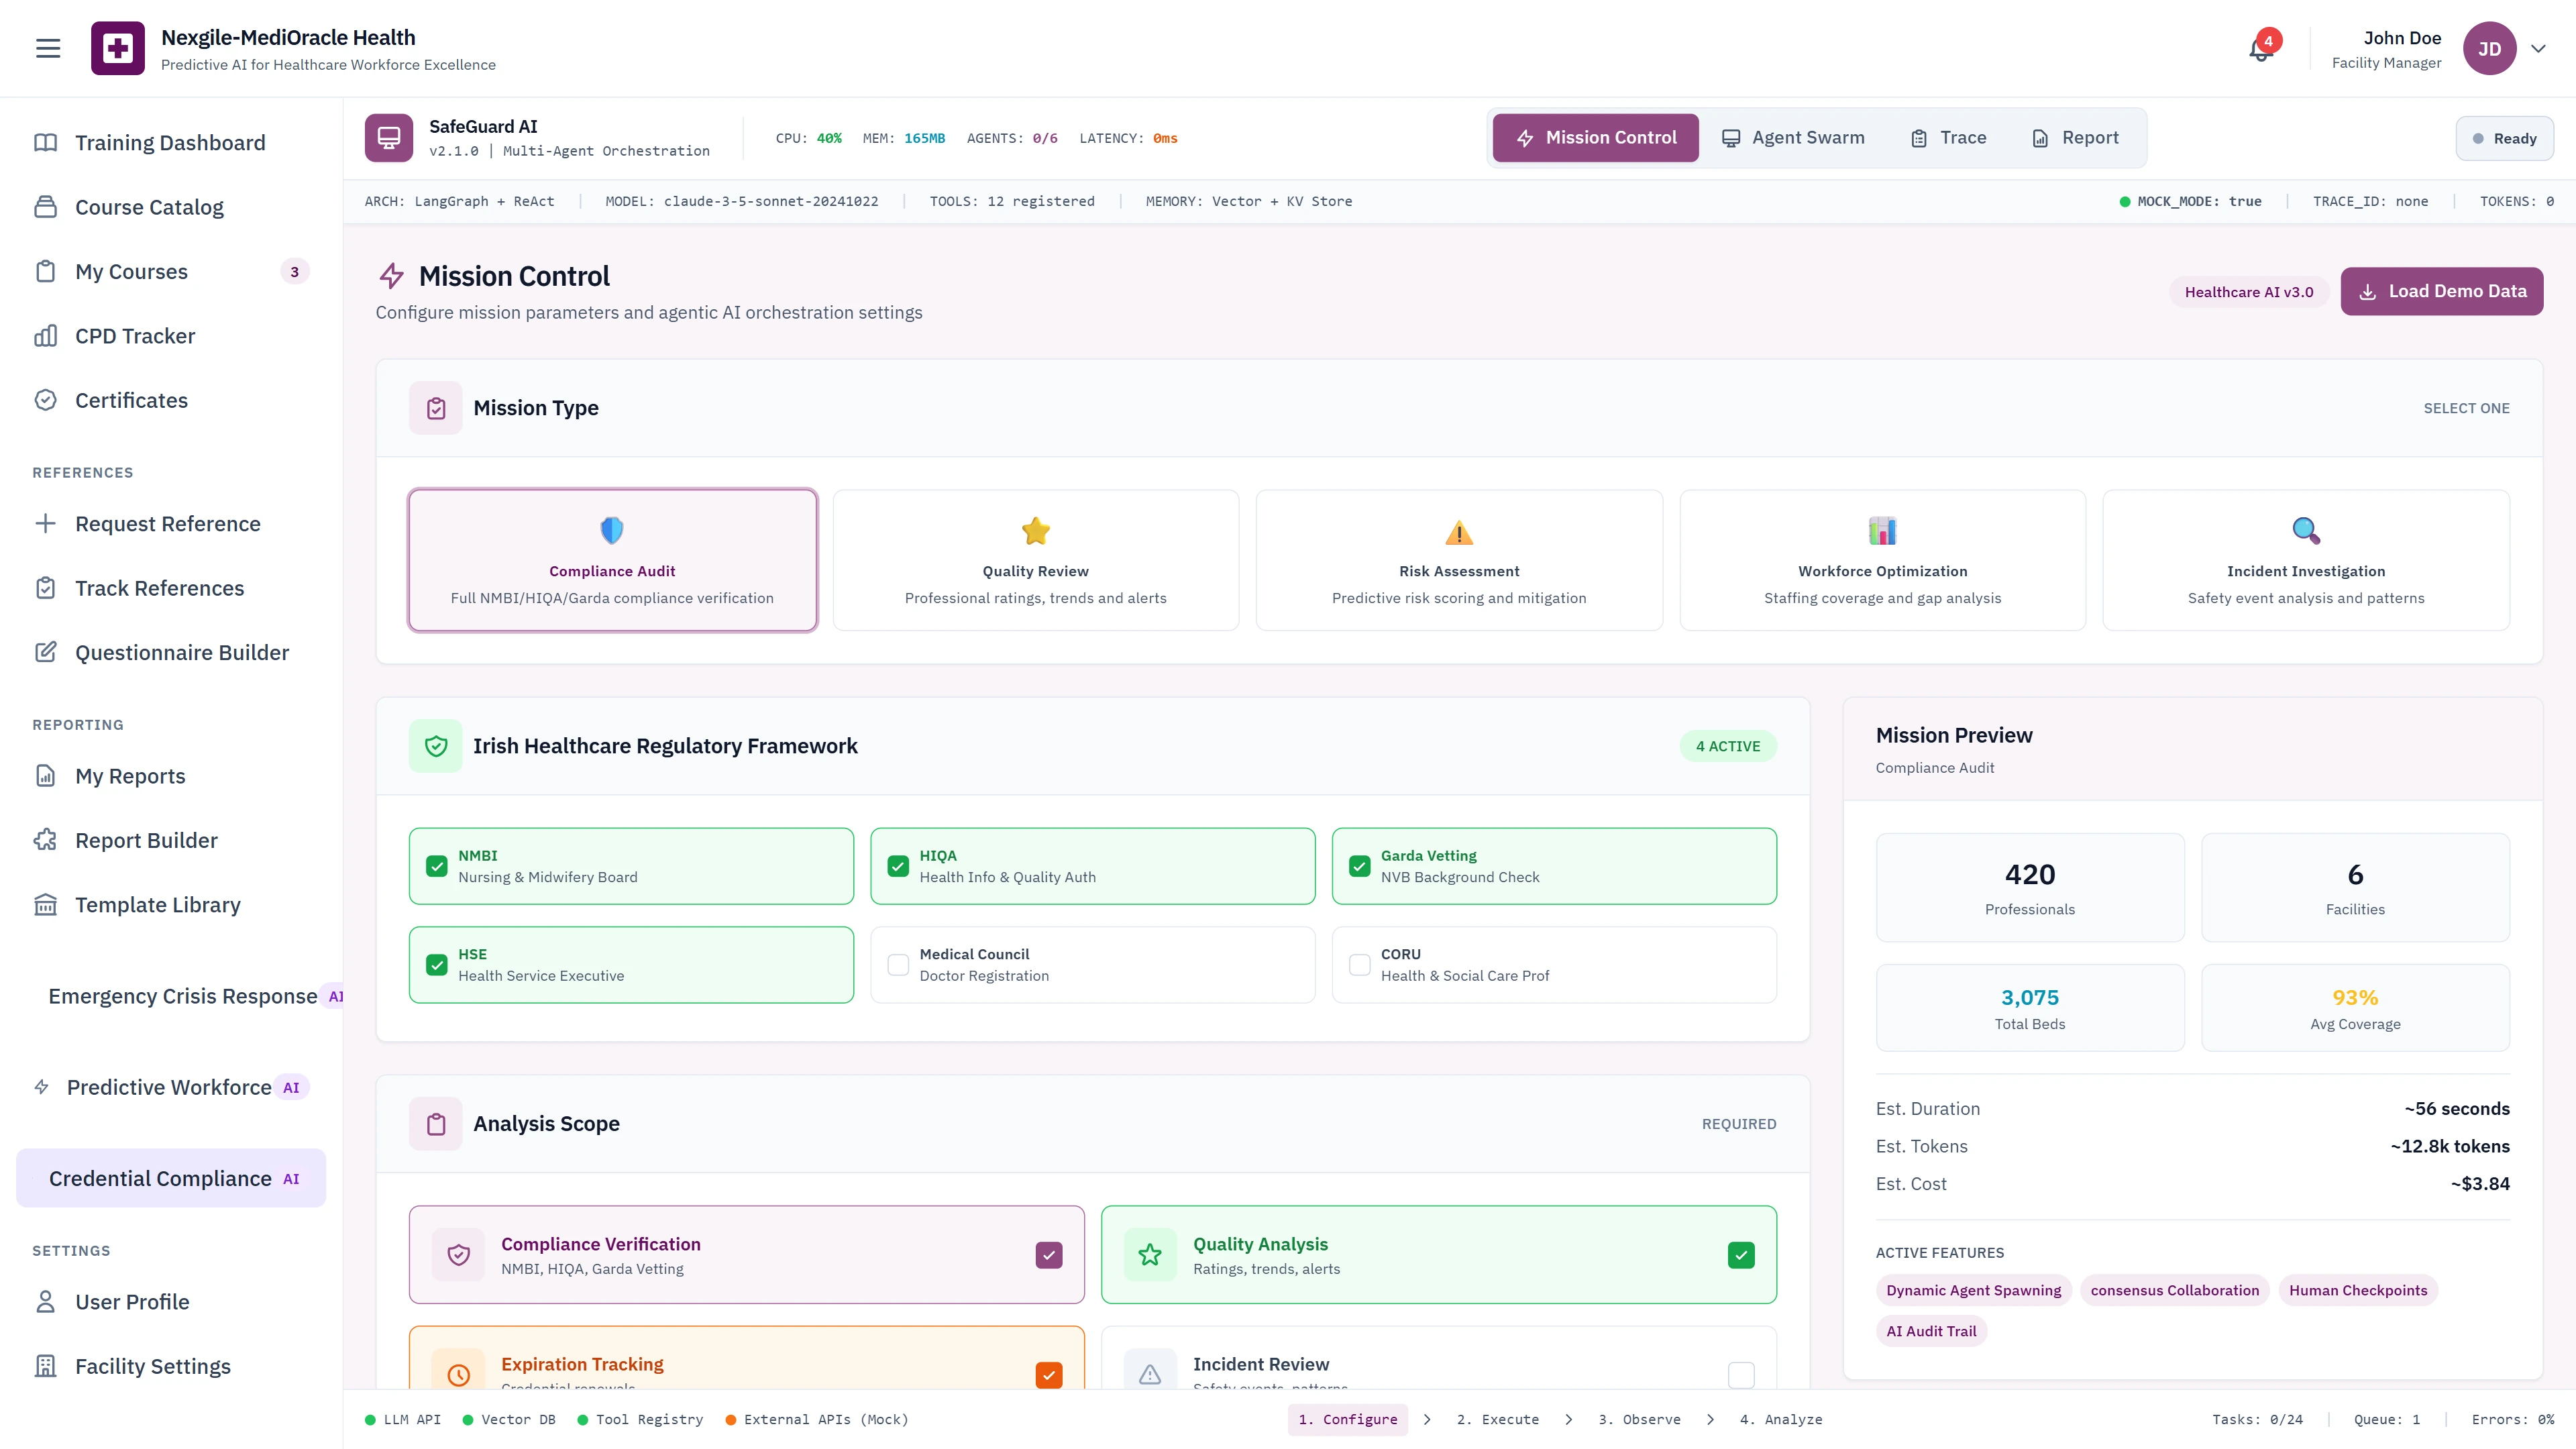Click the Healthcare AI v3.0 badge
Screen dimensions: 2576x1449
[x=2249, y=291]
